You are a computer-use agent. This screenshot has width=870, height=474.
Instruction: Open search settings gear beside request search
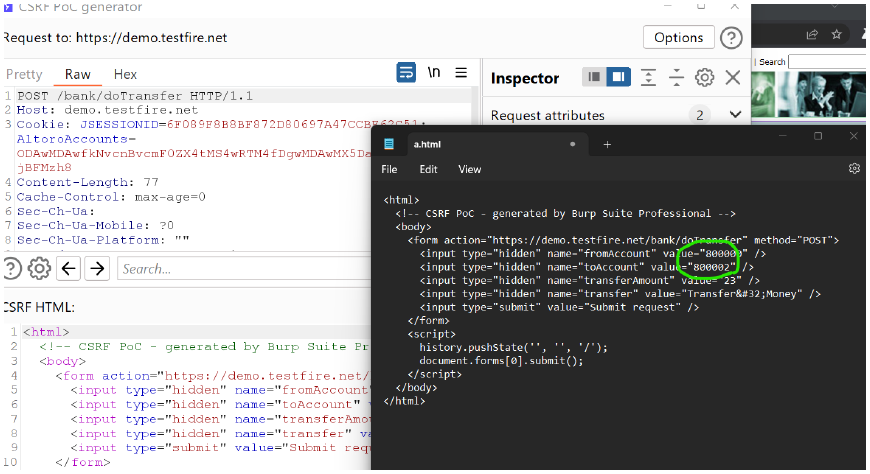pyautogui.click(x=39, y=269)
